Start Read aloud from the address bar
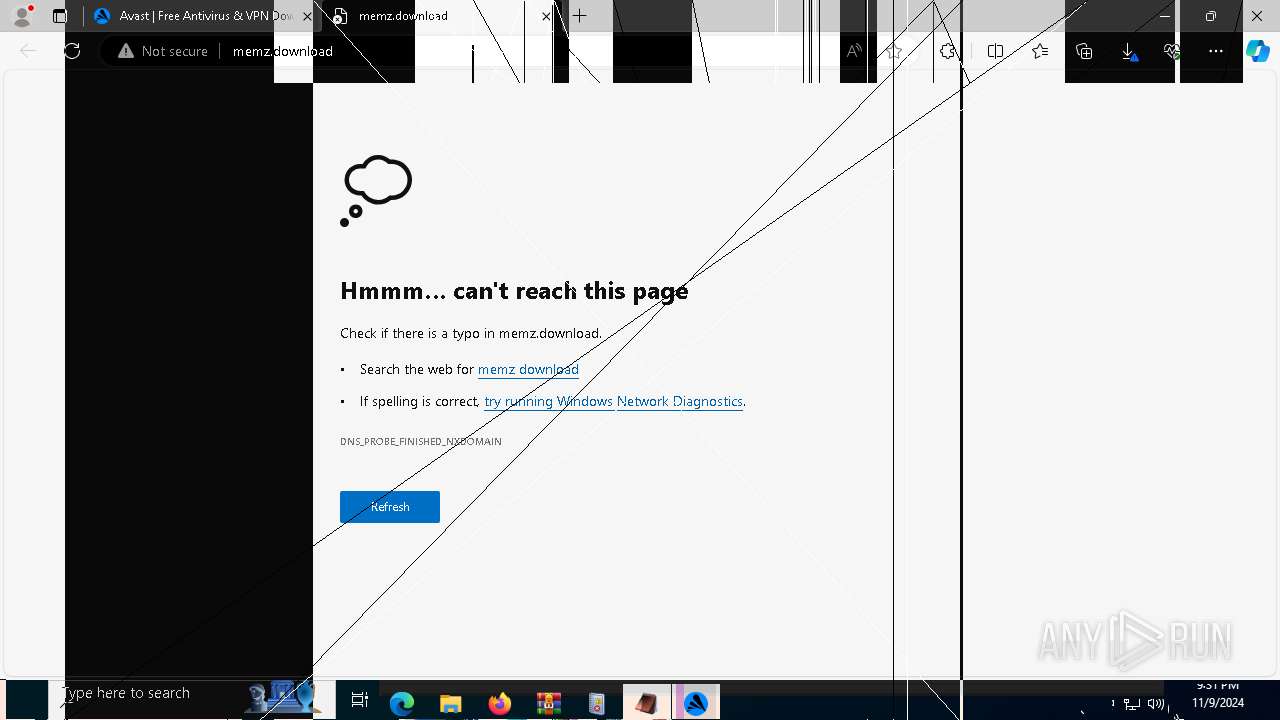This screenshot has height=720, width=1280. (854, 51)
